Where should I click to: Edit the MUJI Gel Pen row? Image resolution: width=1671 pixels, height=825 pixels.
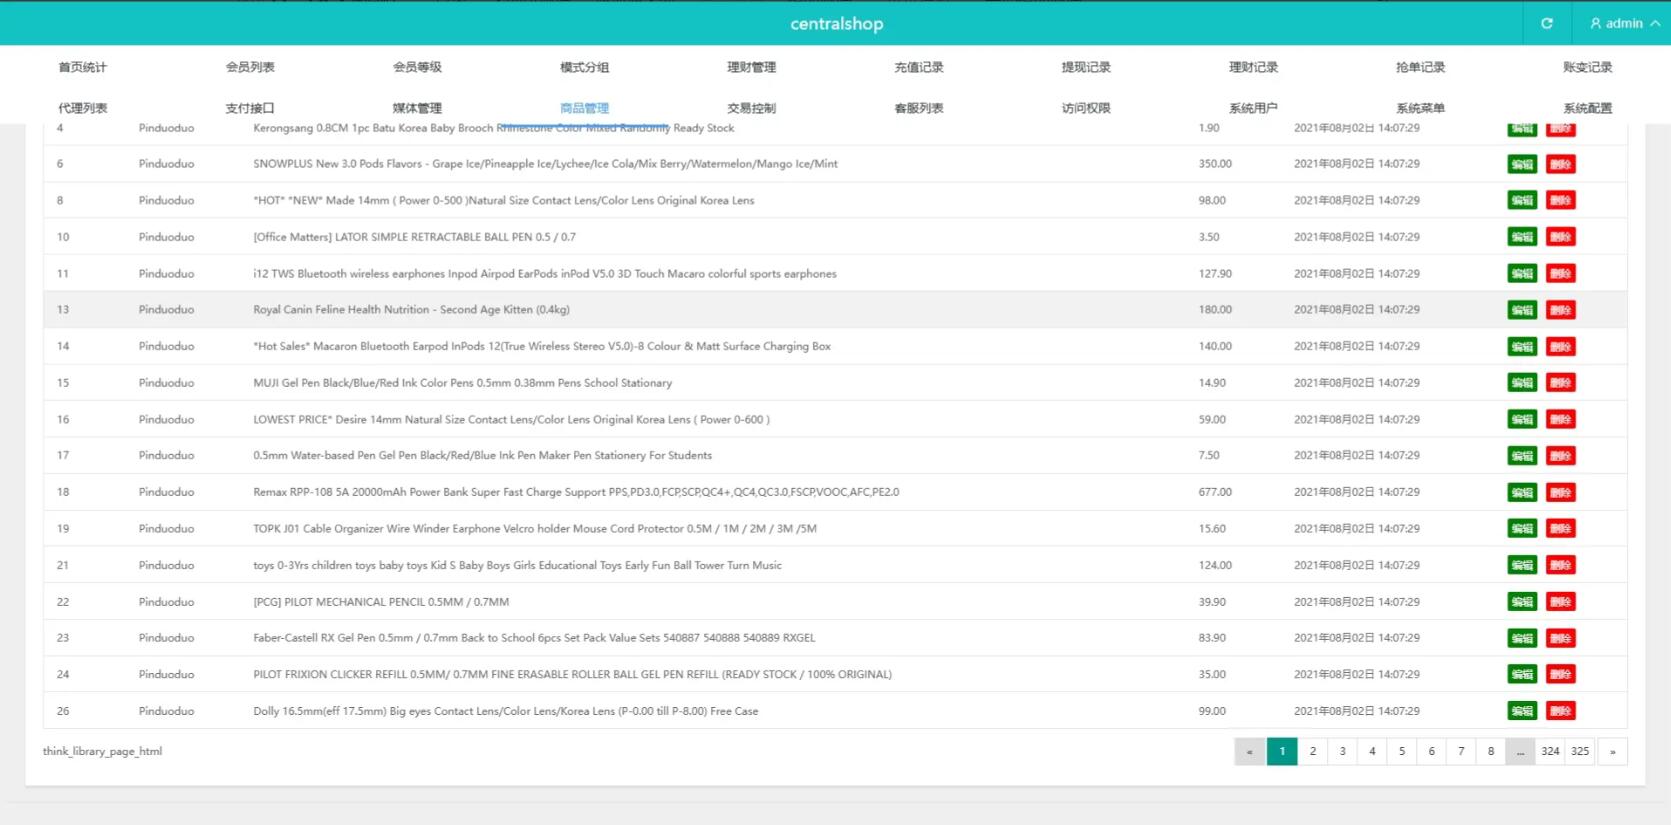(1522, 383)
